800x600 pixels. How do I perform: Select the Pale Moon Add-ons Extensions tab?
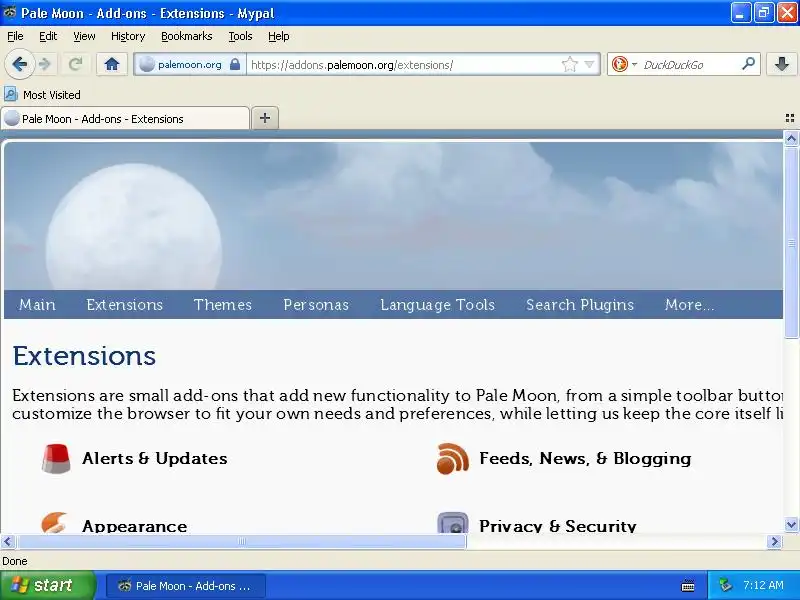(x=126, y=118)
